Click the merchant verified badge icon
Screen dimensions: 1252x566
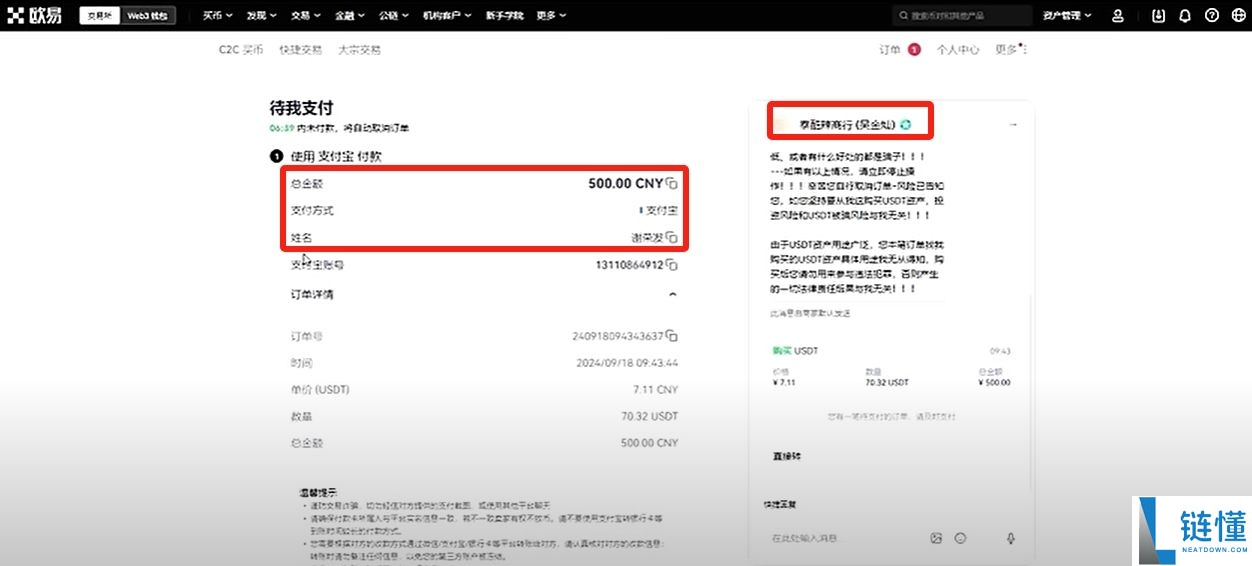905,124
